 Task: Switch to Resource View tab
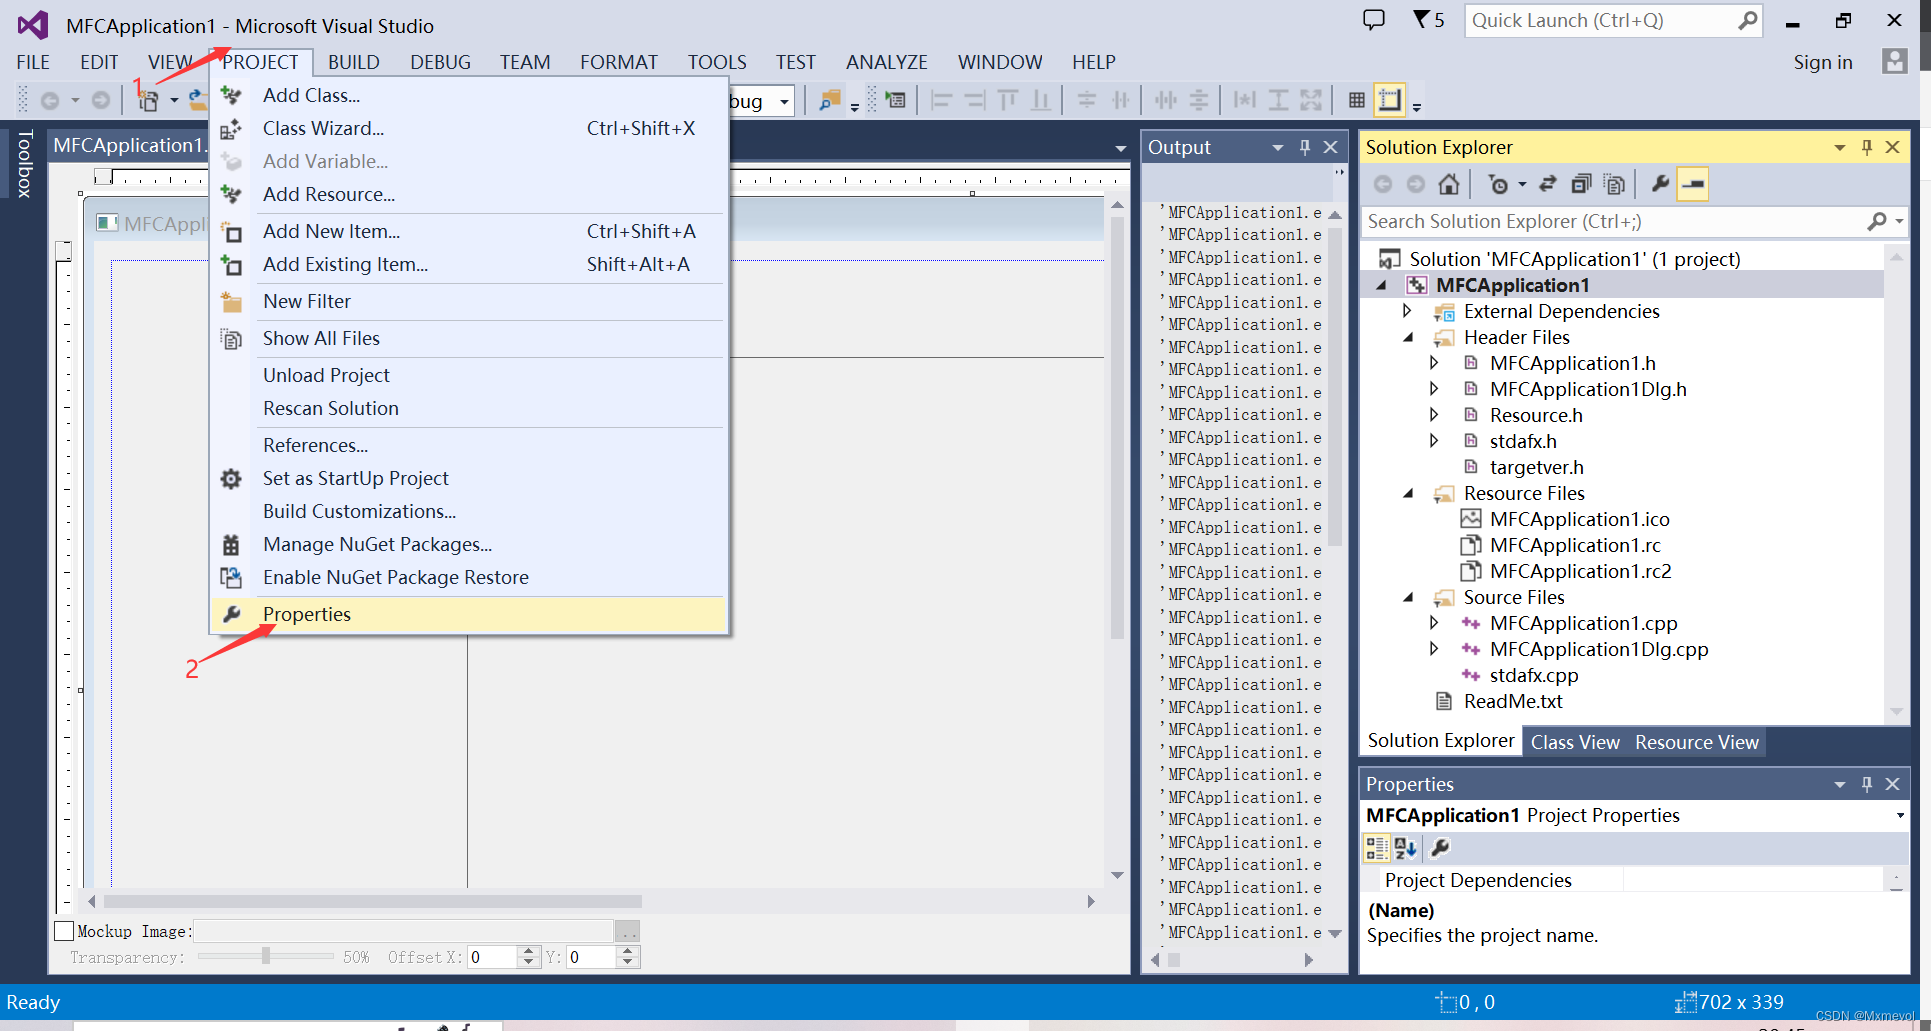coord(1696,742)
